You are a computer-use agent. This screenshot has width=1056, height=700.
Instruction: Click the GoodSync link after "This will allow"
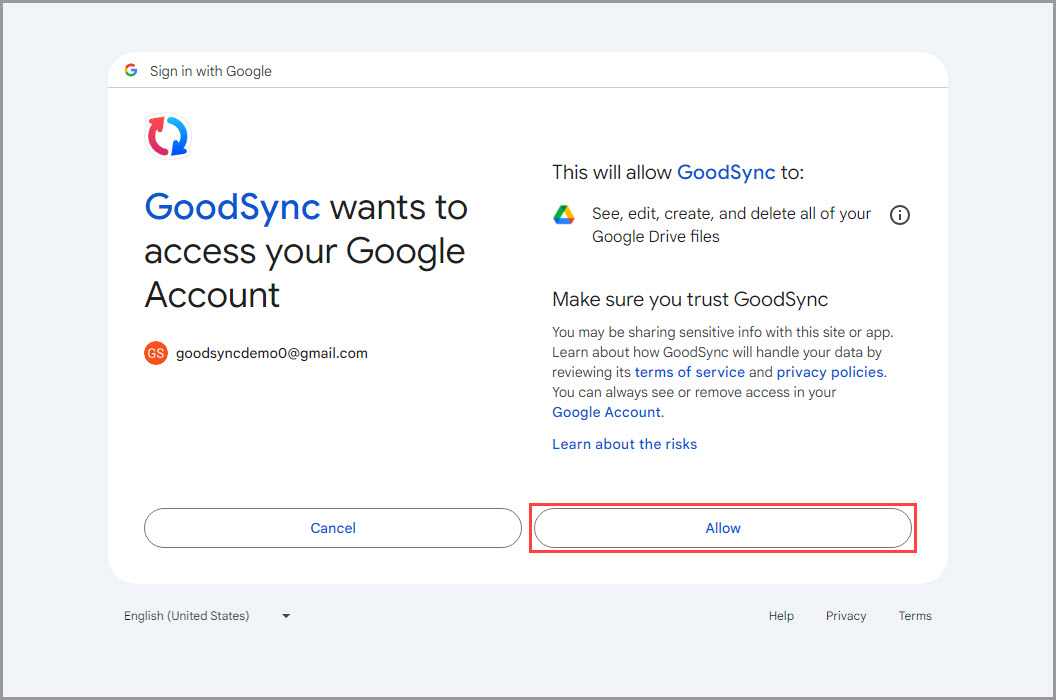click(x=726, y=172)
